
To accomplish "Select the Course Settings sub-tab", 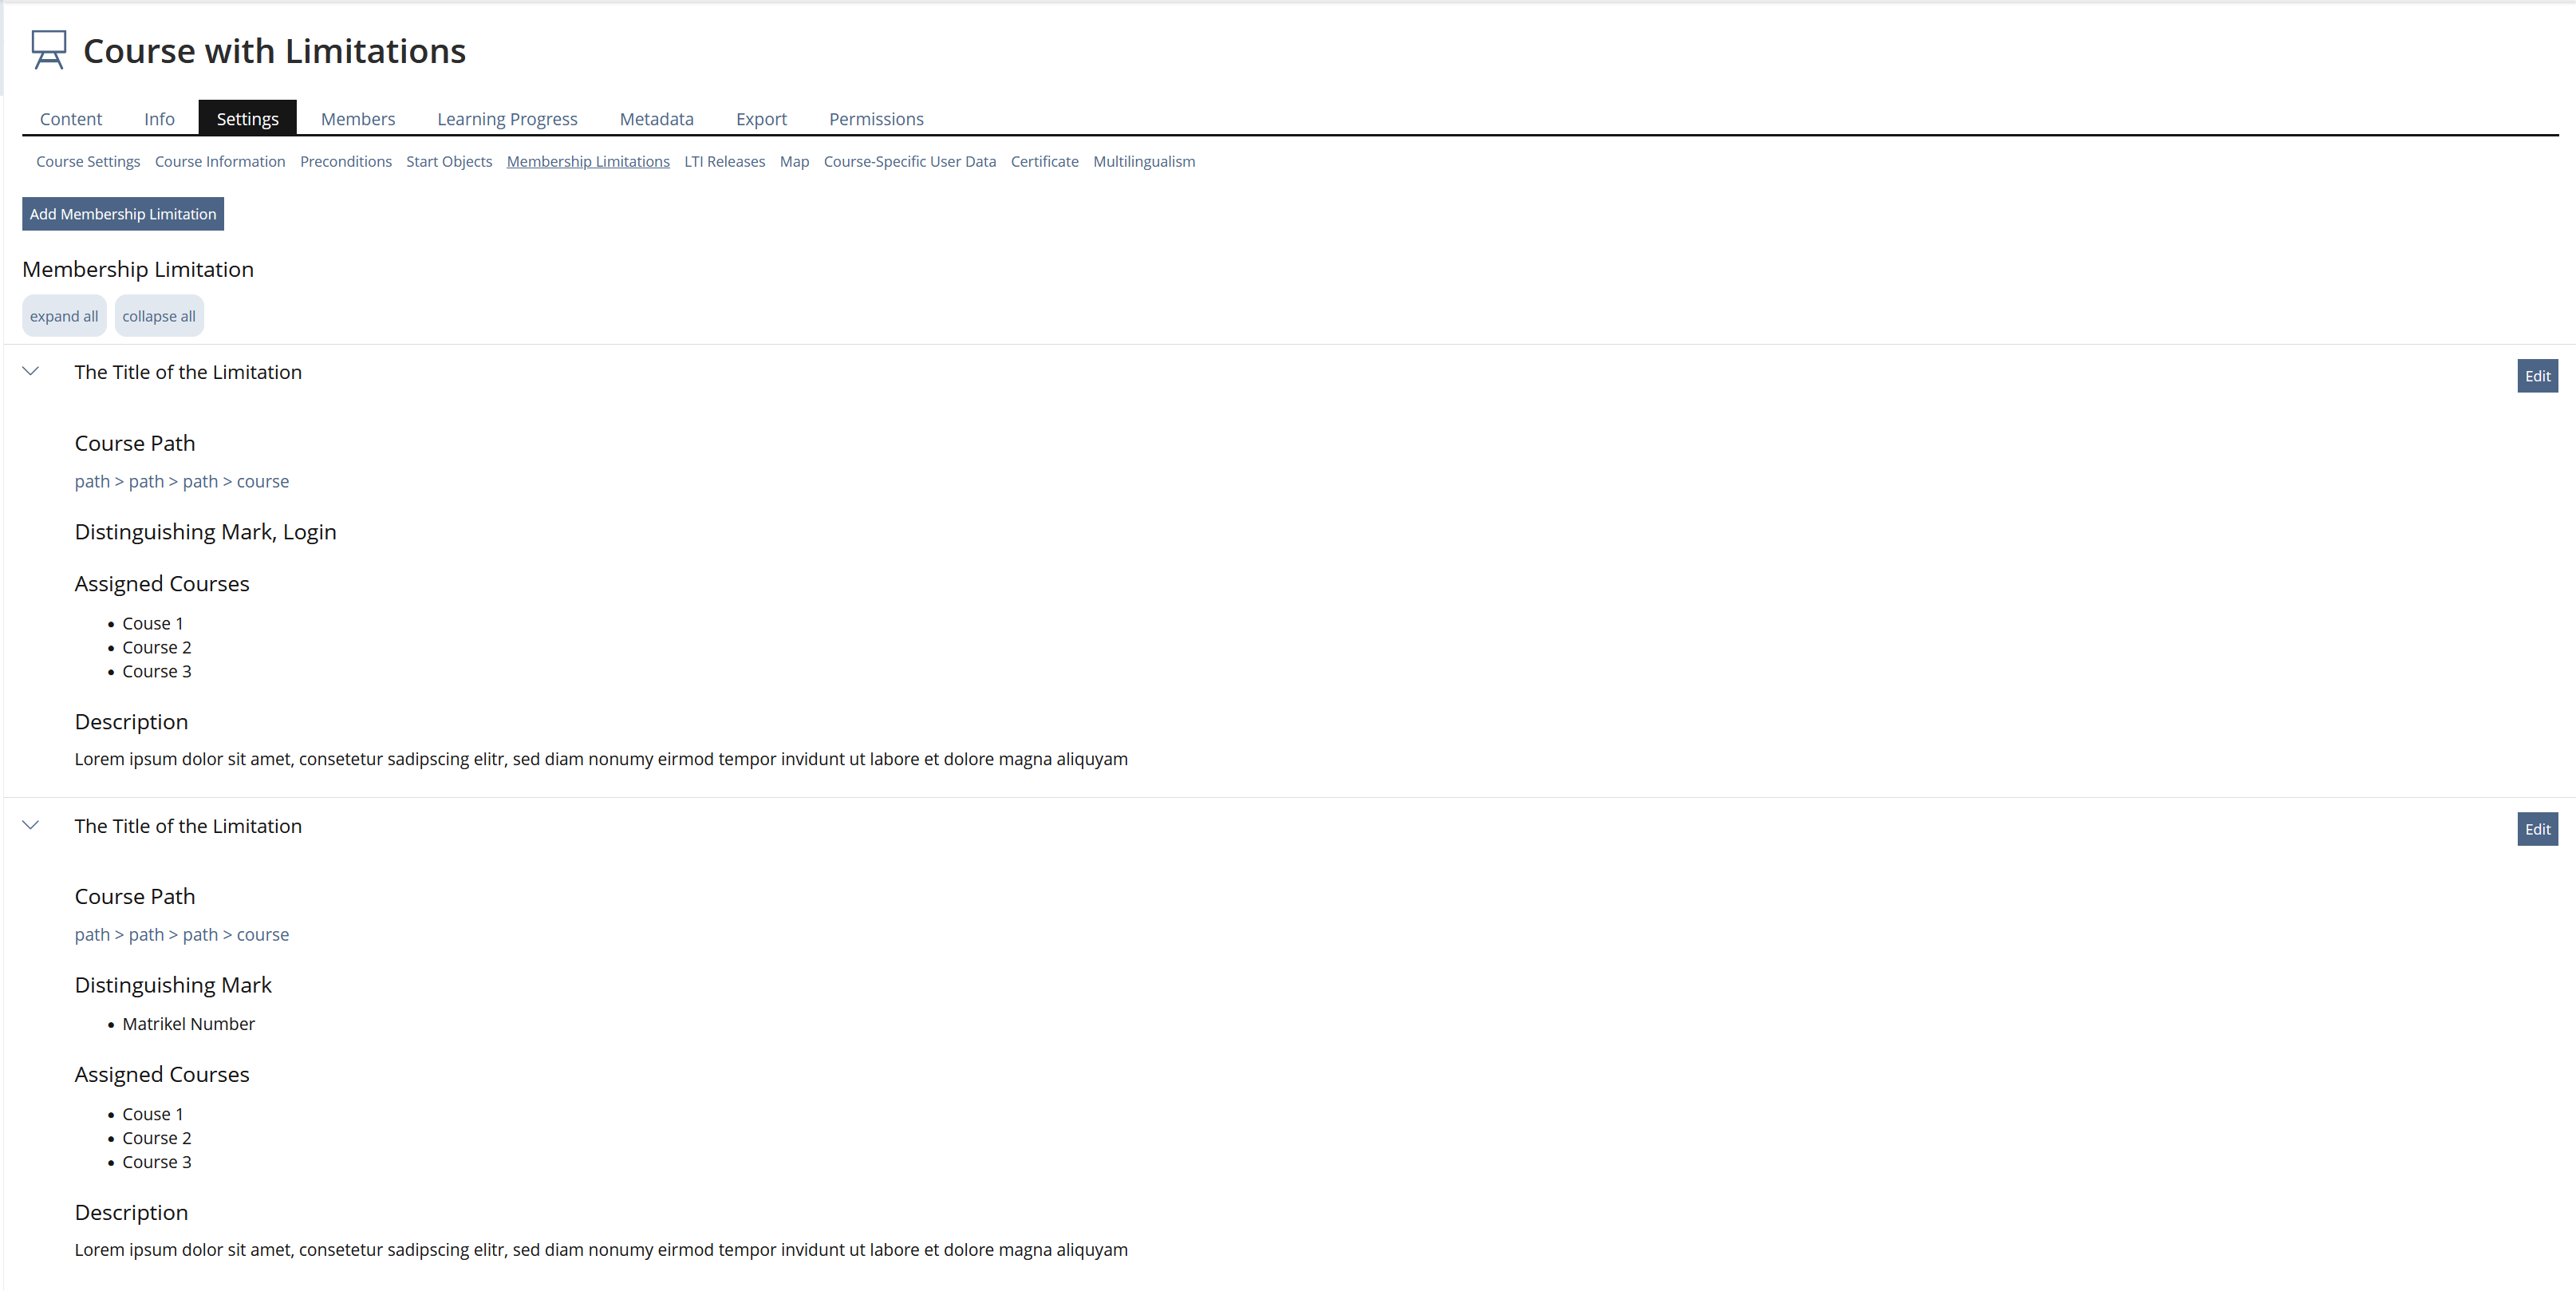I will point(88,161).
